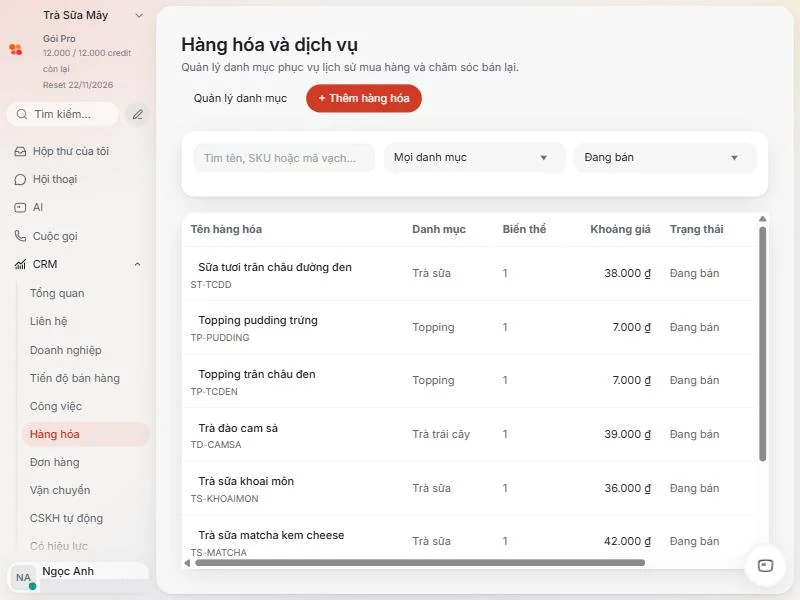Go to Đơn hàng in the sidebar

pyautogui.click(x=55, y=462)
